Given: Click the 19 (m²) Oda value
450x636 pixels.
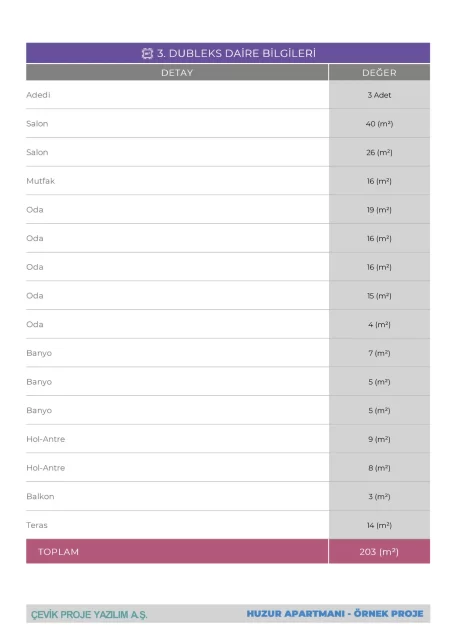Looking at the screenshot, I should click(379, 210).
